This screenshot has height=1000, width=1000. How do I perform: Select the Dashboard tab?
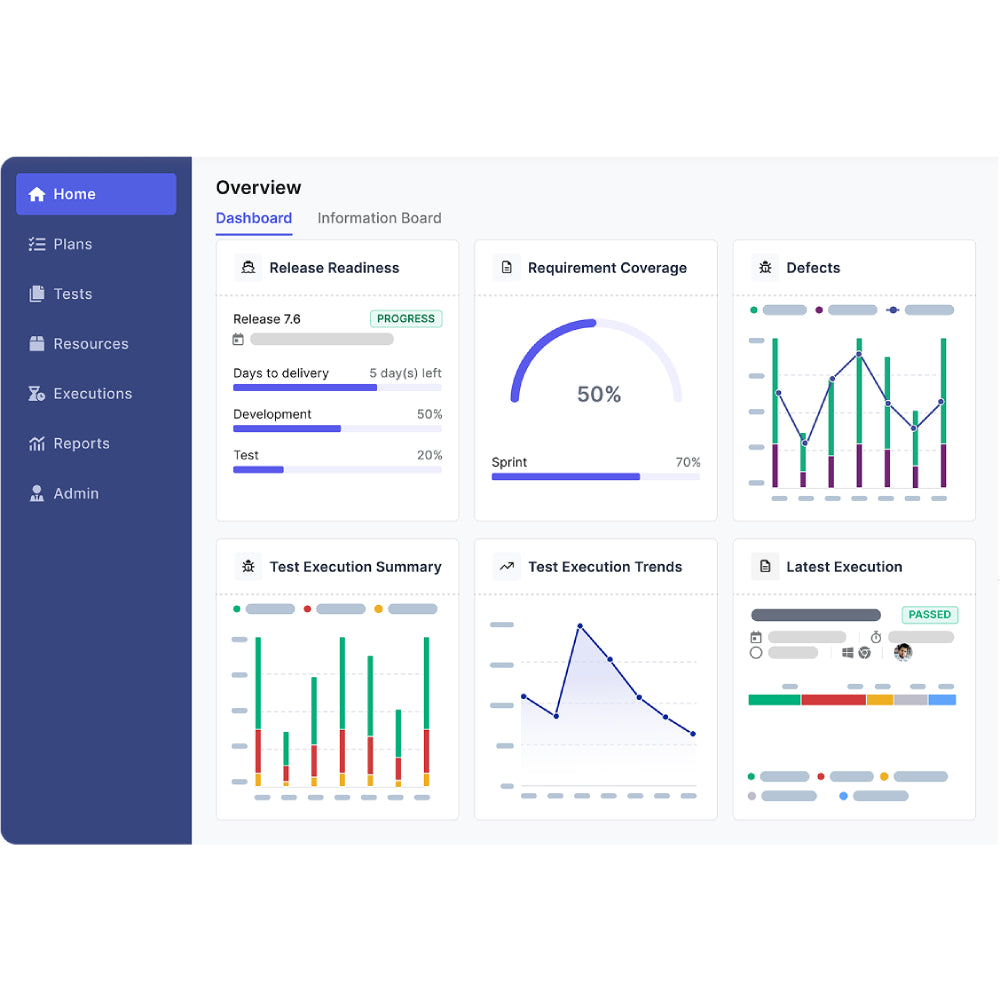pos(254,218)
